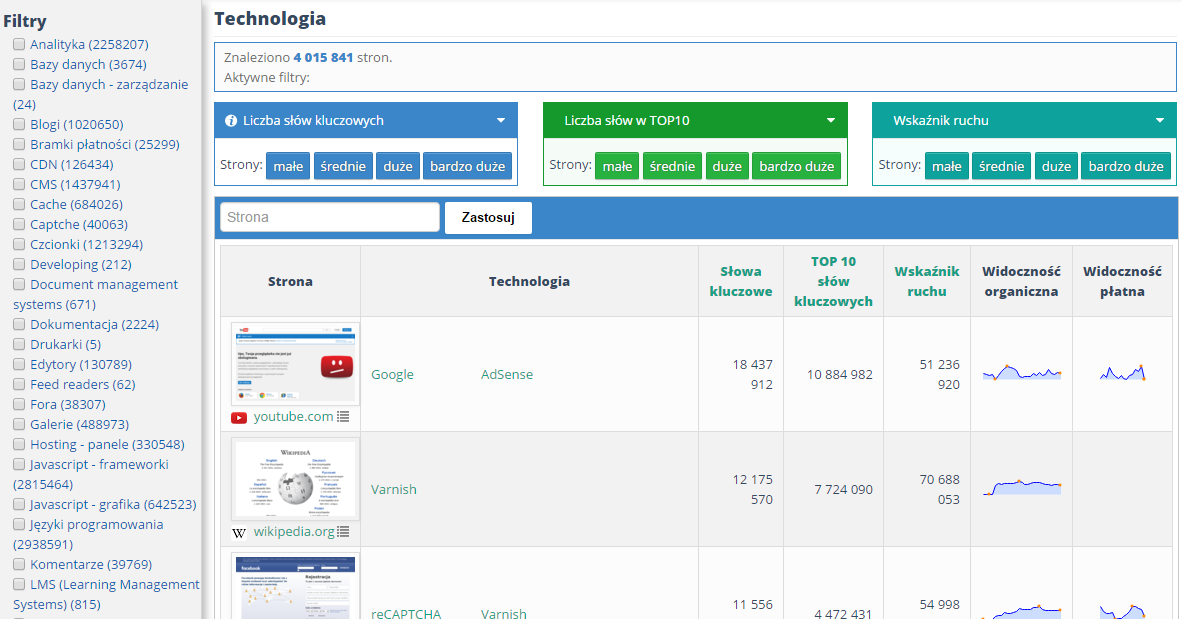Viewport: 1182px width, 619px height.
Task: Open the youtube.com page thumbnail
Action: point(296,364)
